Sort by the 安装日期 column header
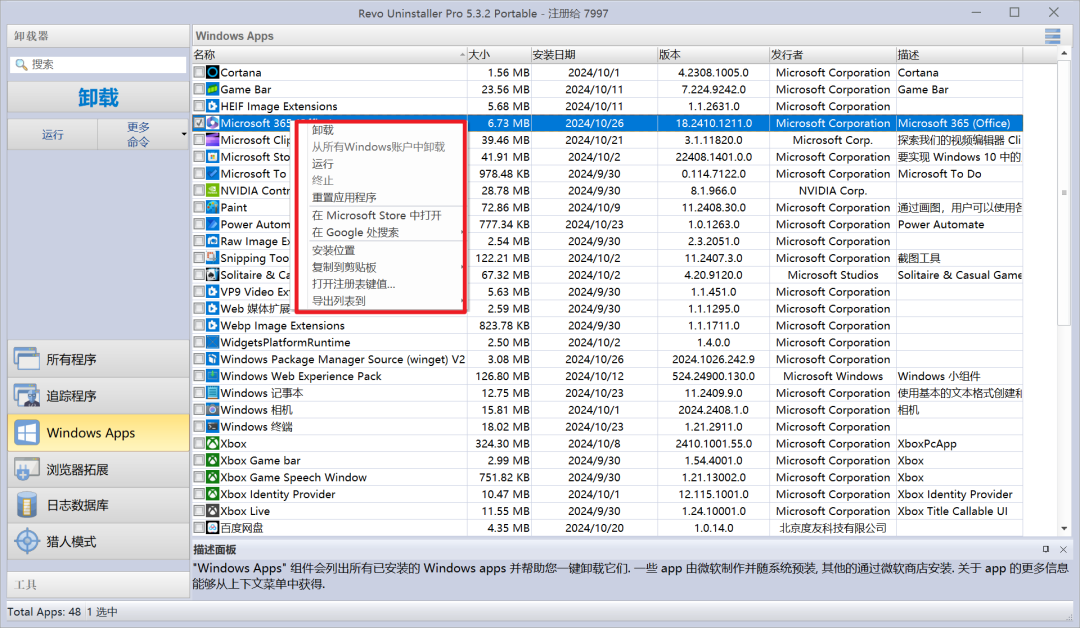This screenshot has width=1080, height=628. point(594,54)
